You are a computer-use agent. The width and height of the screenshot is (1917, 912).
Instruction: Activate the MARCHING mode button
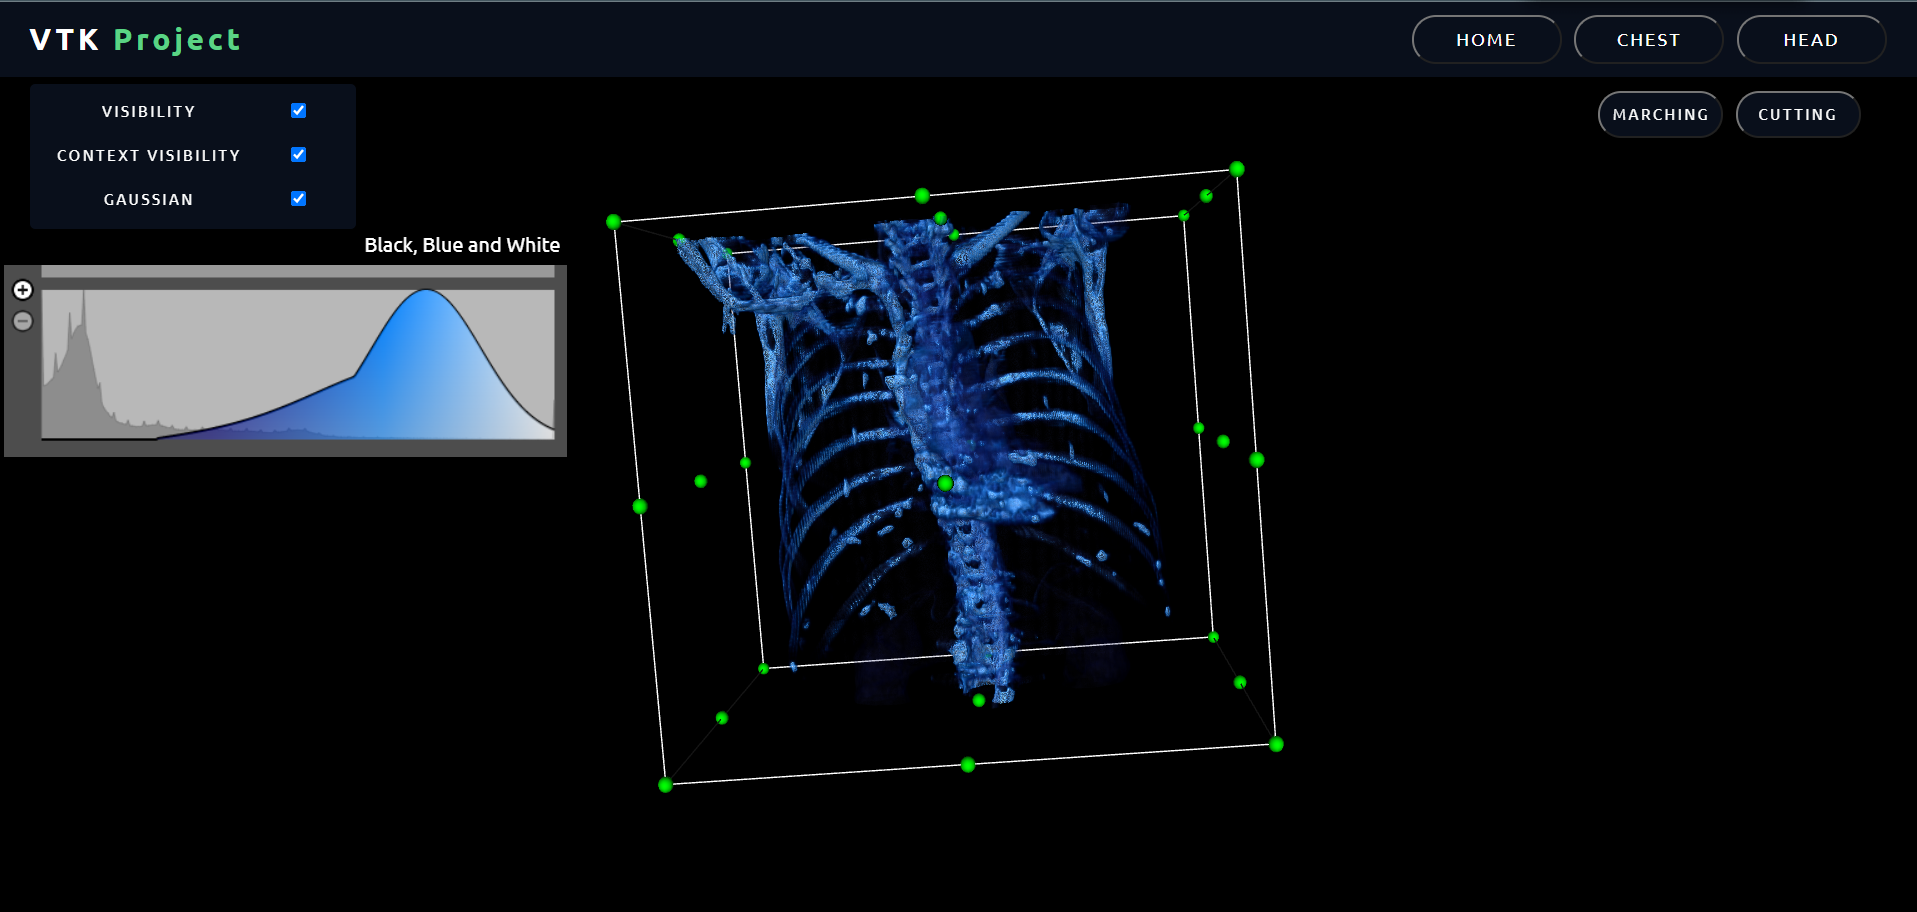(1659, 114)
